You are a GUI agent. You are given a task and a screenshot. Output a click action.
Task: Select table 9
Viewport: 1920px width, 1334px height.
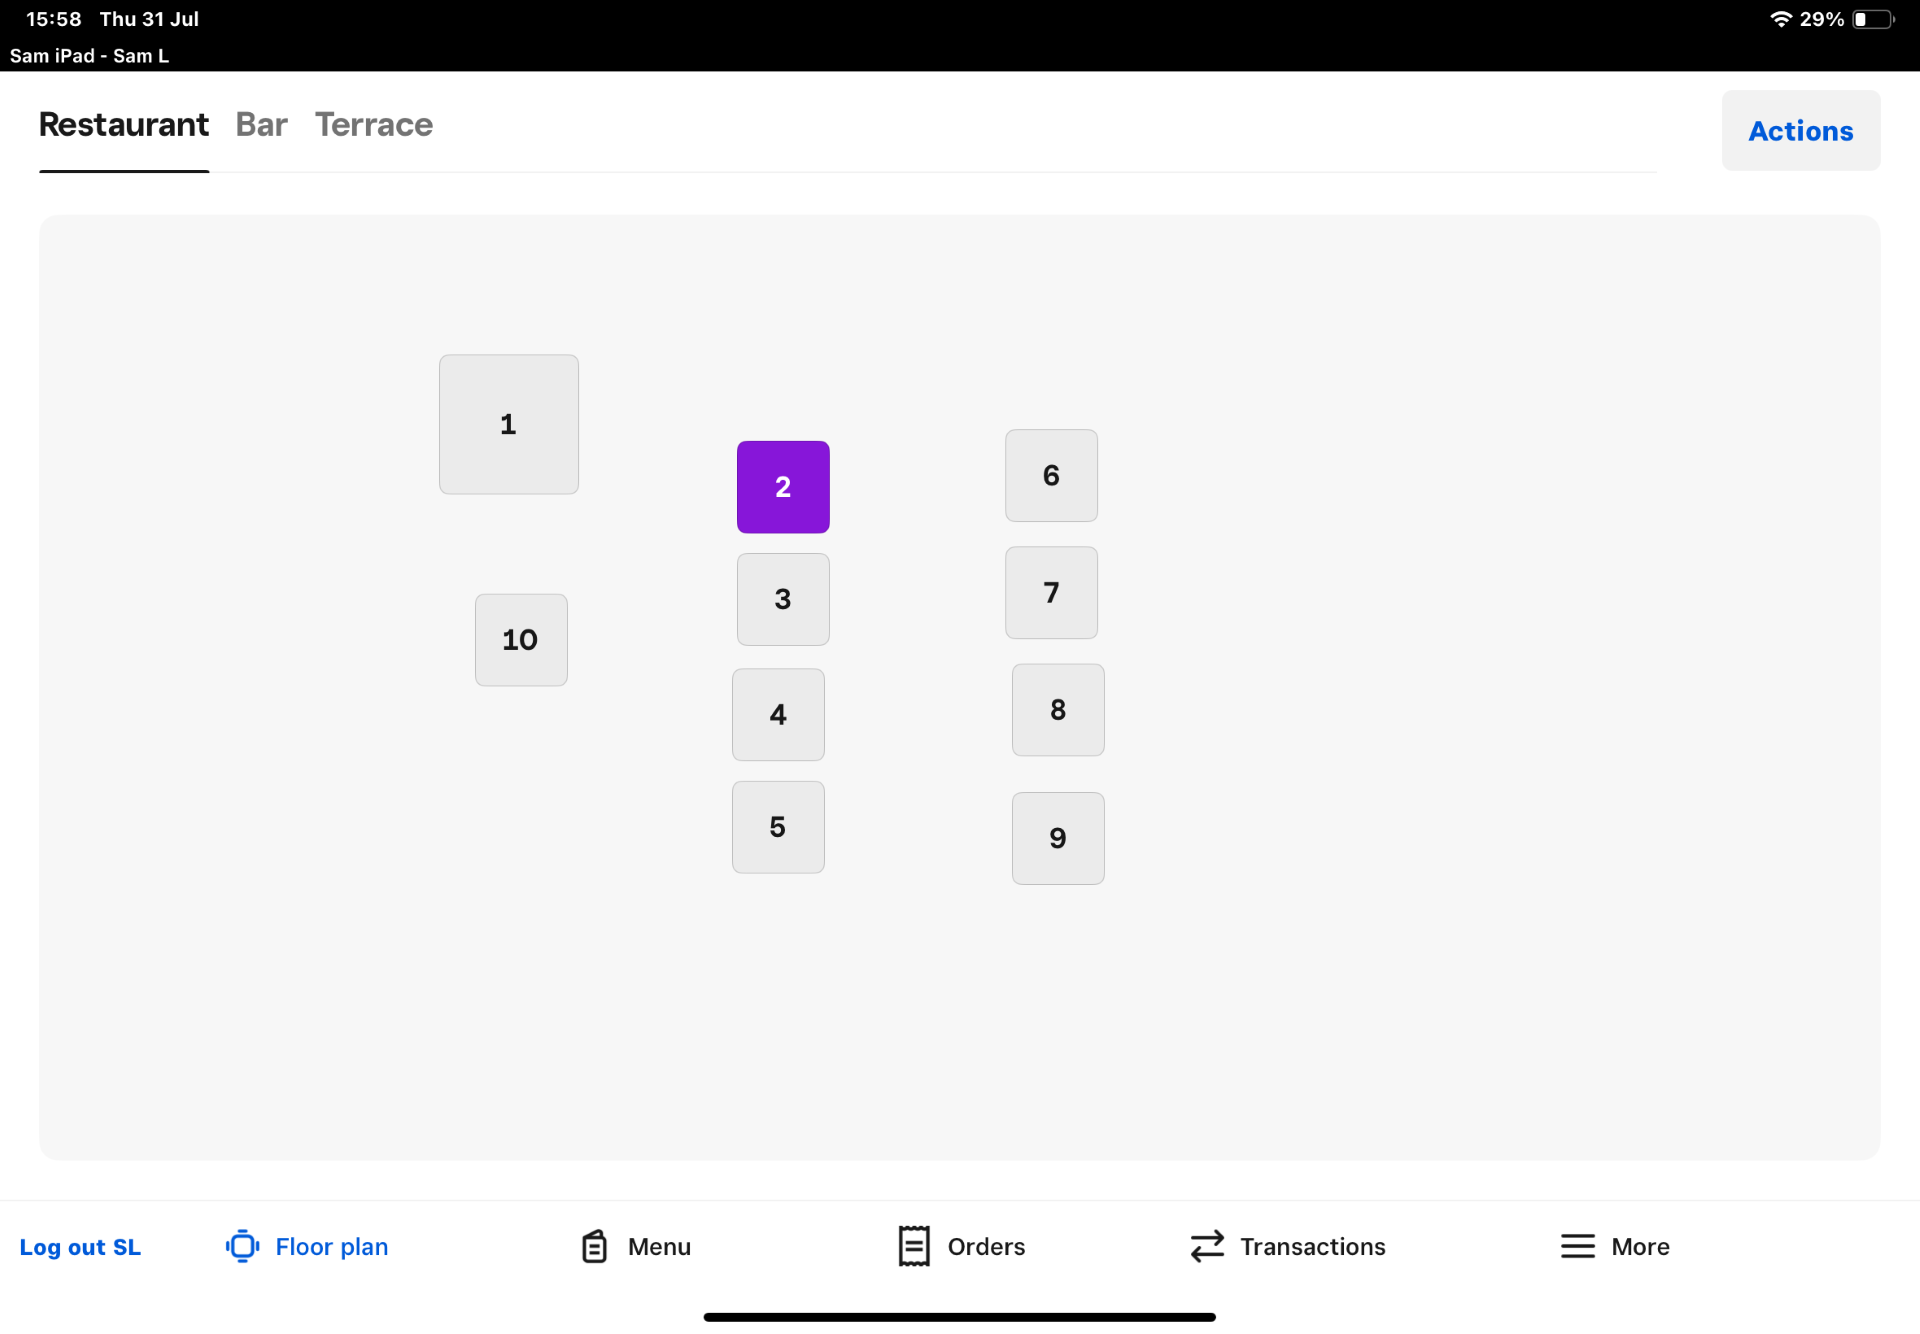point(1058,838)
